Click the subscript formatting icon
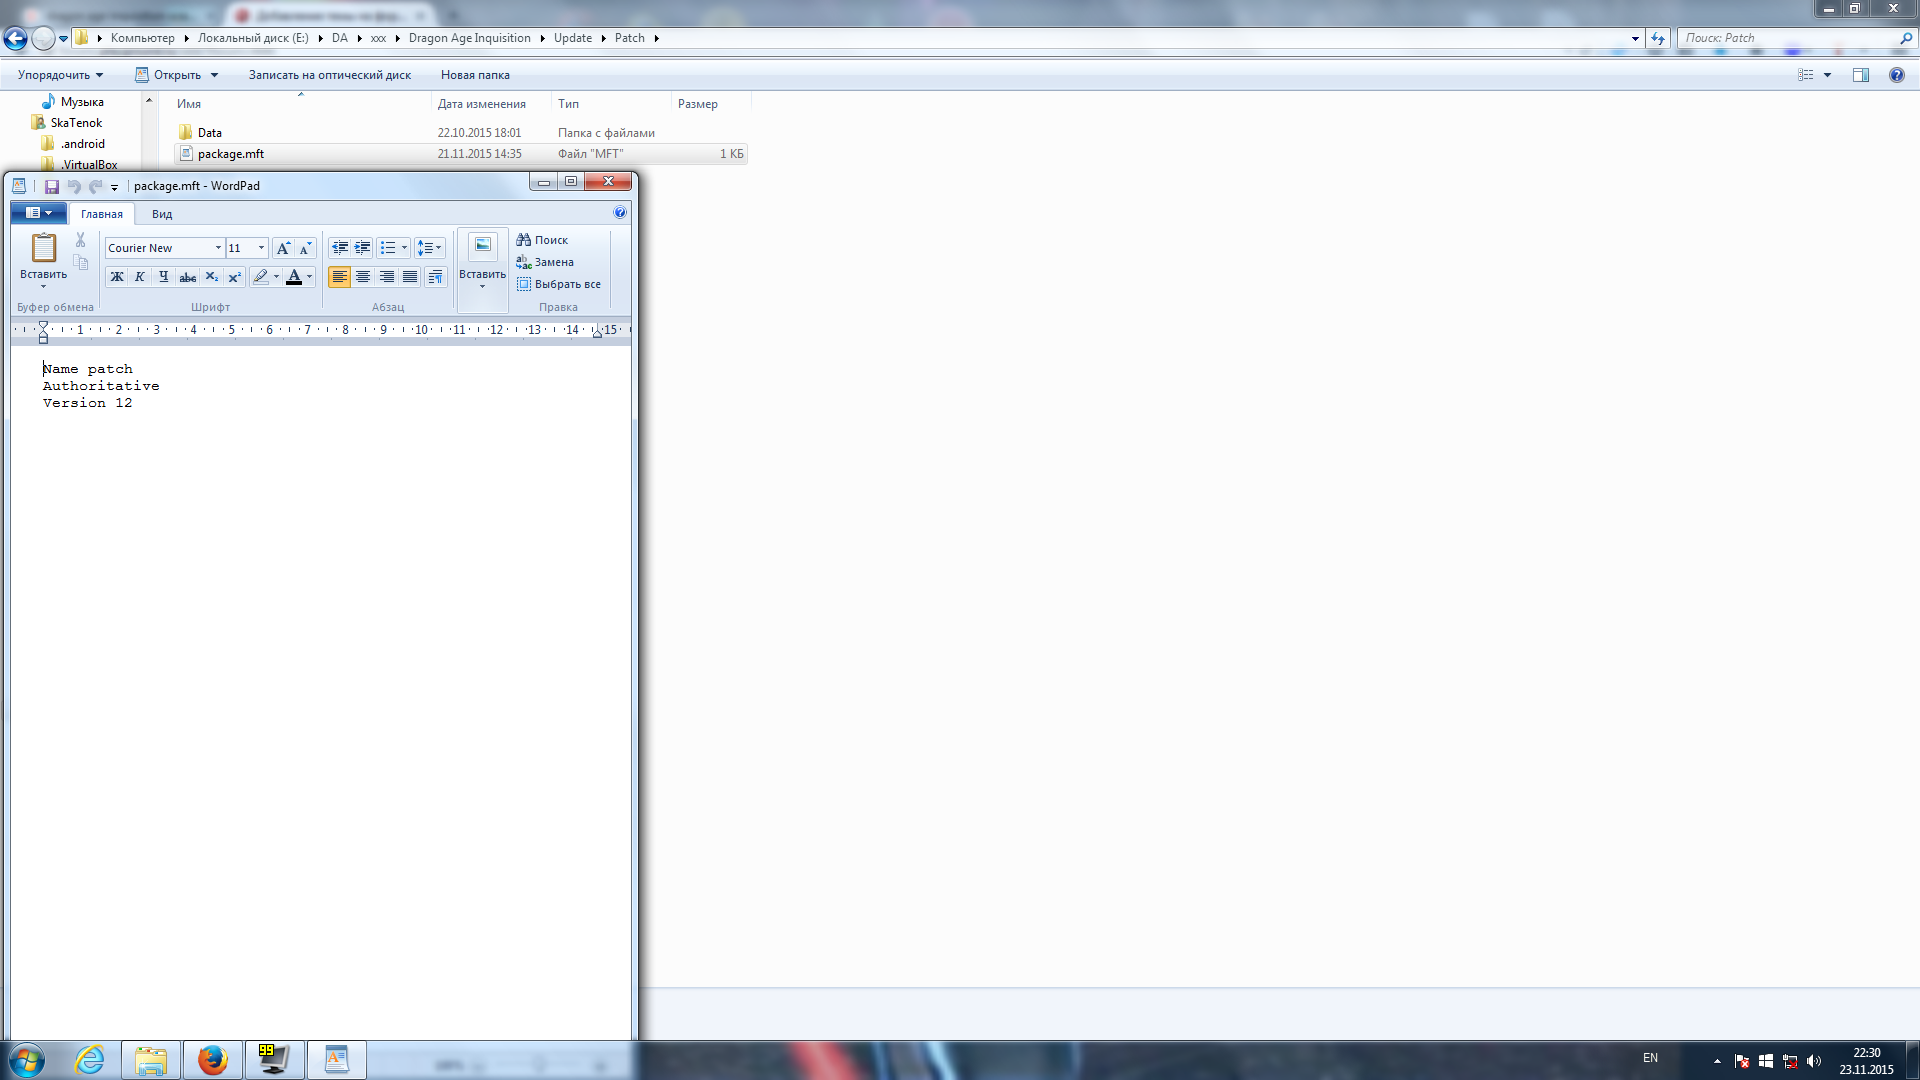This screenshot has width=1920, height=1080. (x=211, y=277)
